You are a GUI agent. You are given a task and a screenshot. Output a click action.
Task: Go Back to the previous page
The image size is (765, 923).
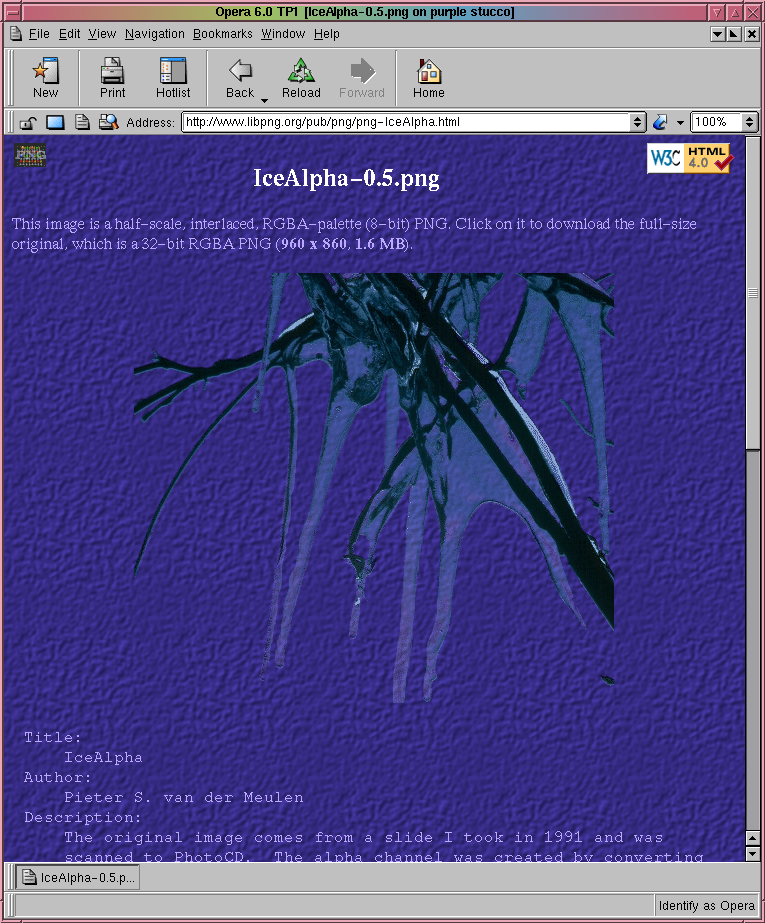tap(240, 78)
